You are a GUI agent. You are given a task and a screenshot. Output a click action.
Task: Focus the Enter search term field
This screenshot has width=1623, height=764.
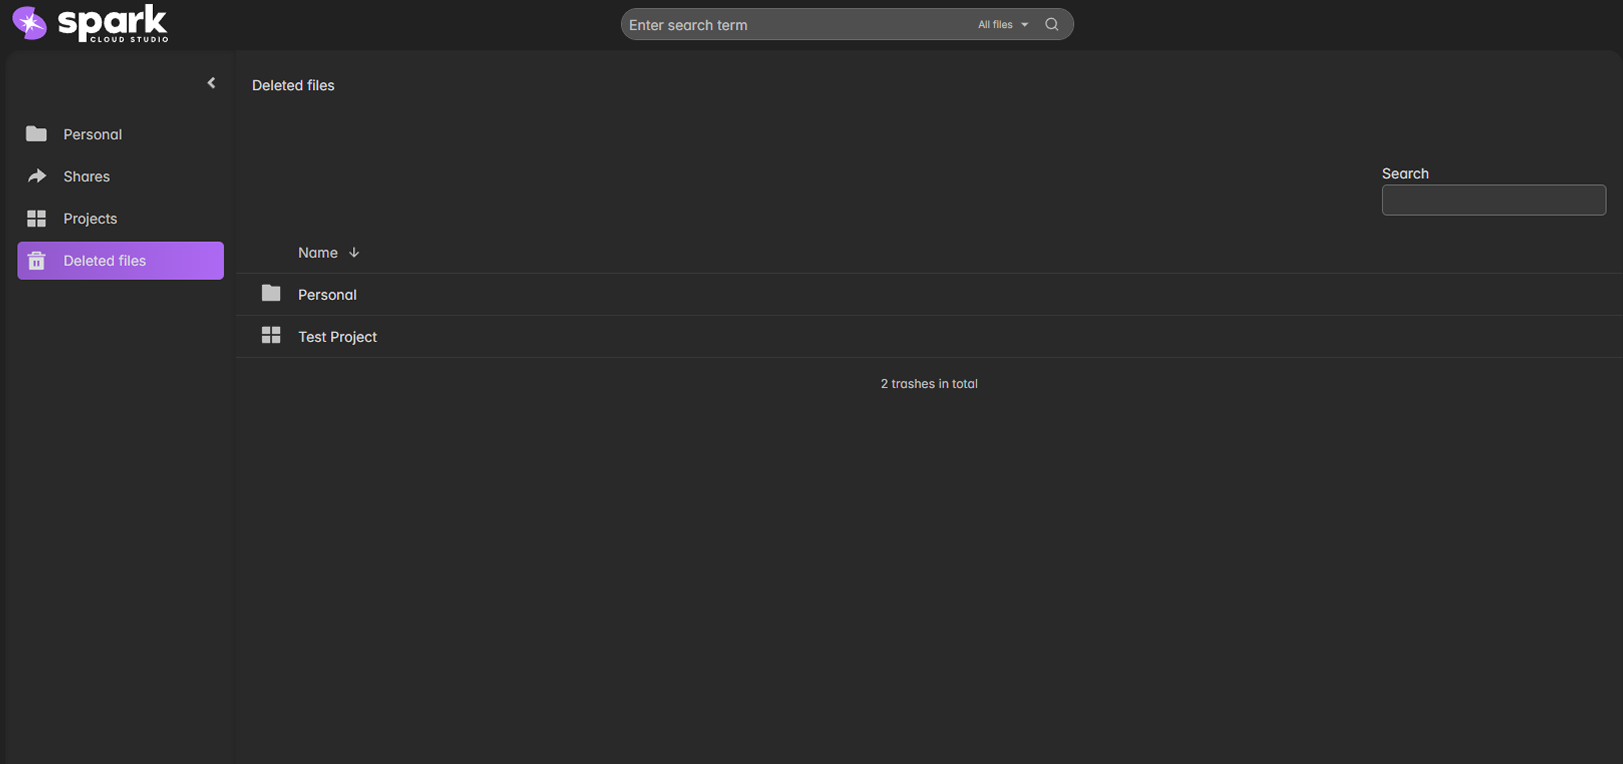(795, 25)
